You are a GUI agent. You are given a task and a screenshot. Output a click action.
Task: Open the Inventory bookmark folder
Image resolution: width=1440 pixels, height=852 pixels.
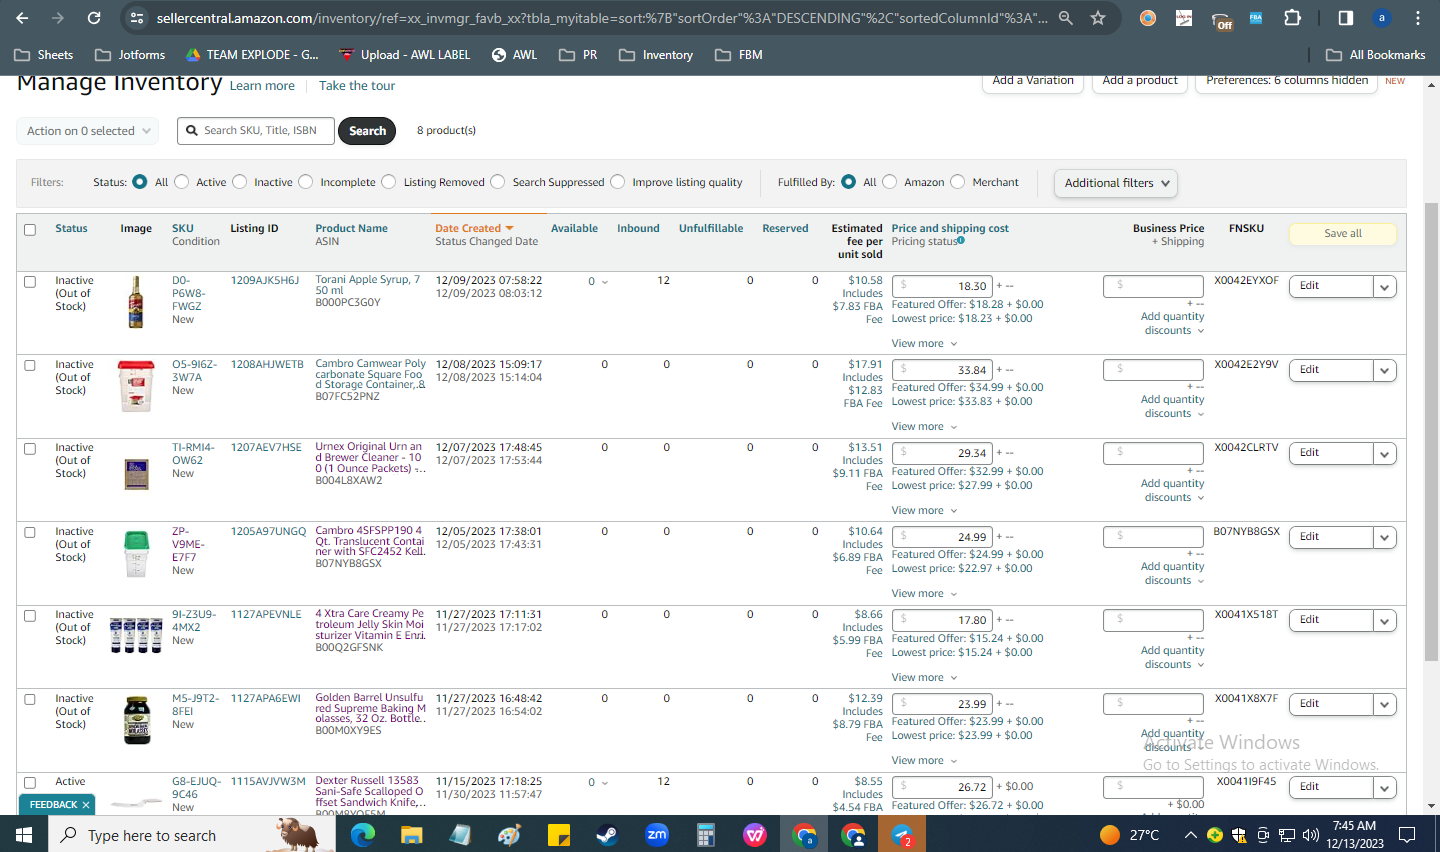pyautogui.click(x=656, y=55)
